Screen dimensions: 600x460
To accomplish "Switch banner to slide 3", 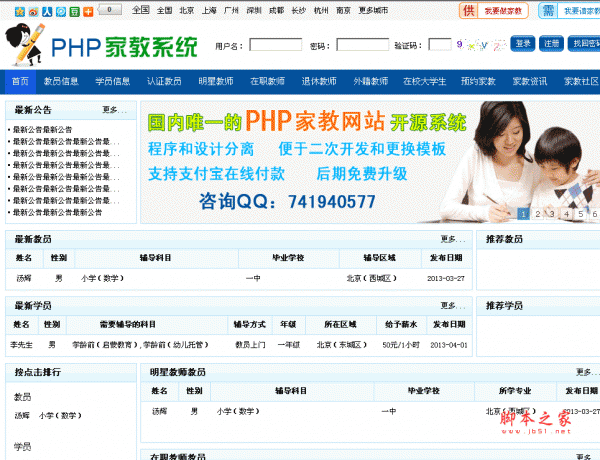I will (x=552, y=214).
